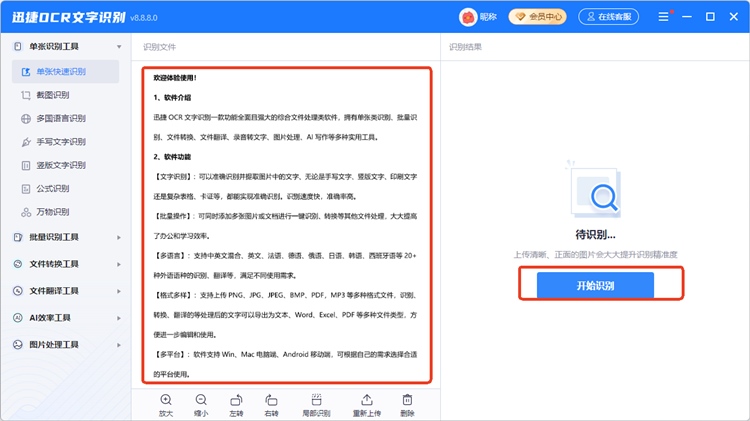Expand the 批量识别工具 section arrow
The height and width of the screenshot is (421, 750).
[x=119, y=237]
